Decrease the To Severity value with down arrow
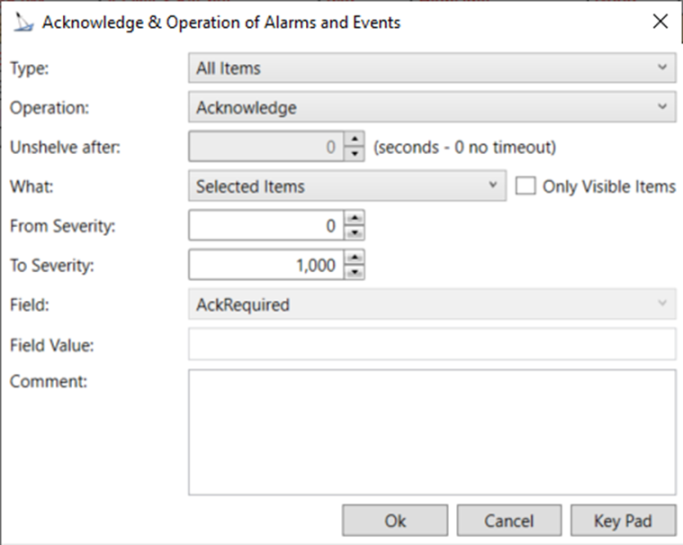 click(x=354, y=271)
